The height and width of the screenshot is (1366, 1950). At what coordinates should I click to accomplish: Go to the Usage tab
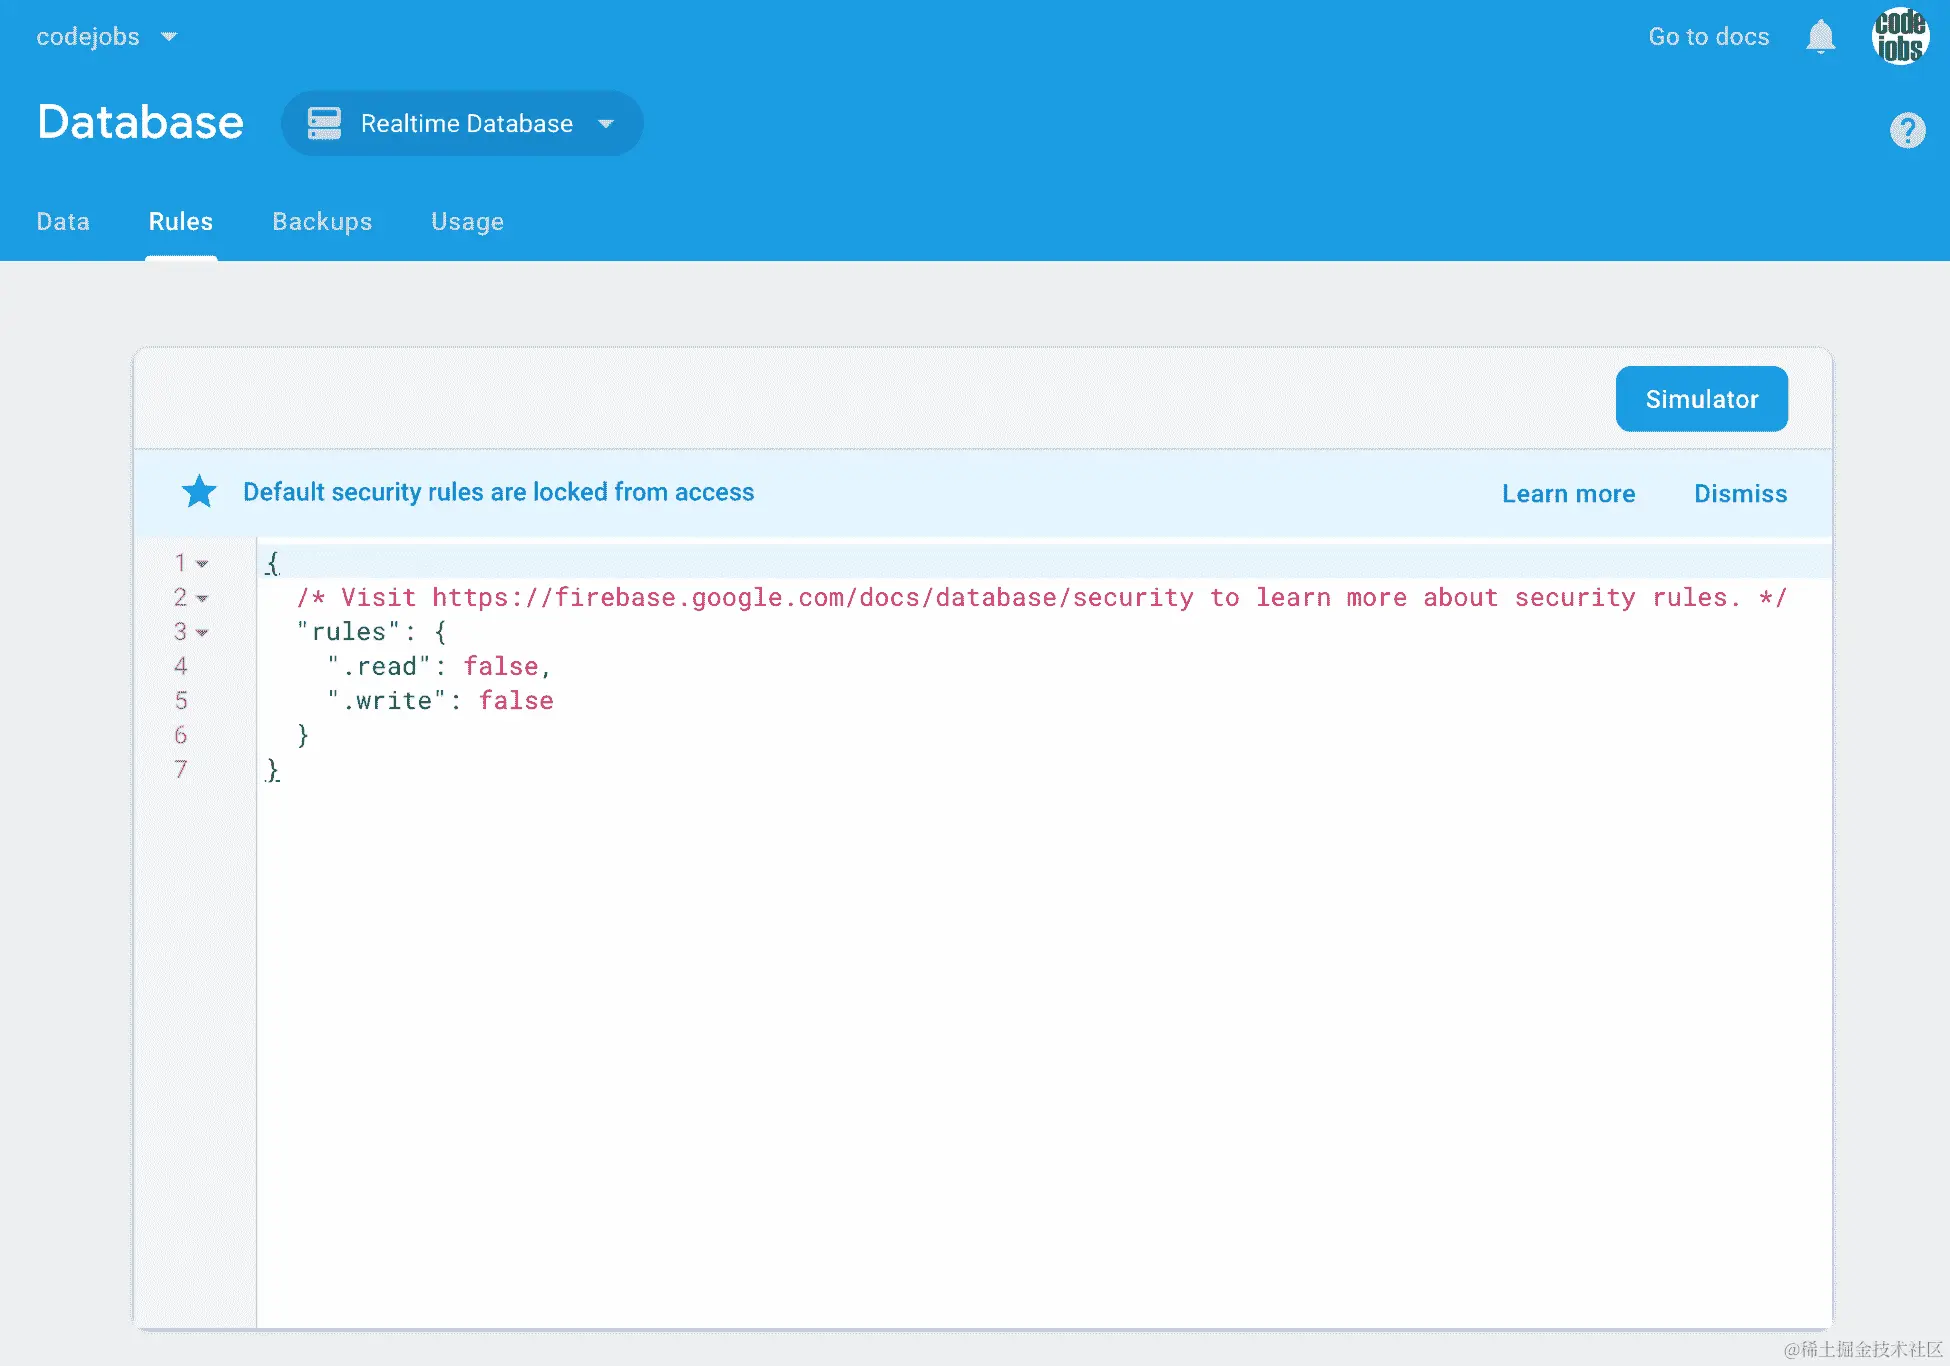(x=467, y=221)
